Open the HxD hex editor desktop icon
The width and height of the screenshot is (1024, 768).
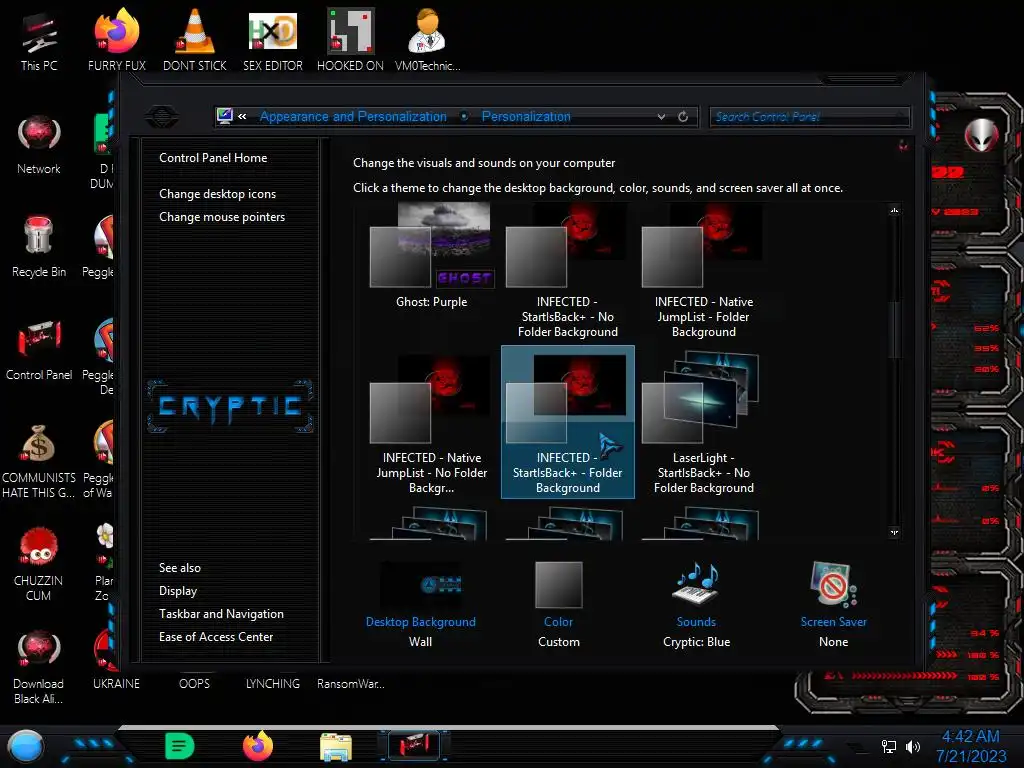point(272,40)
